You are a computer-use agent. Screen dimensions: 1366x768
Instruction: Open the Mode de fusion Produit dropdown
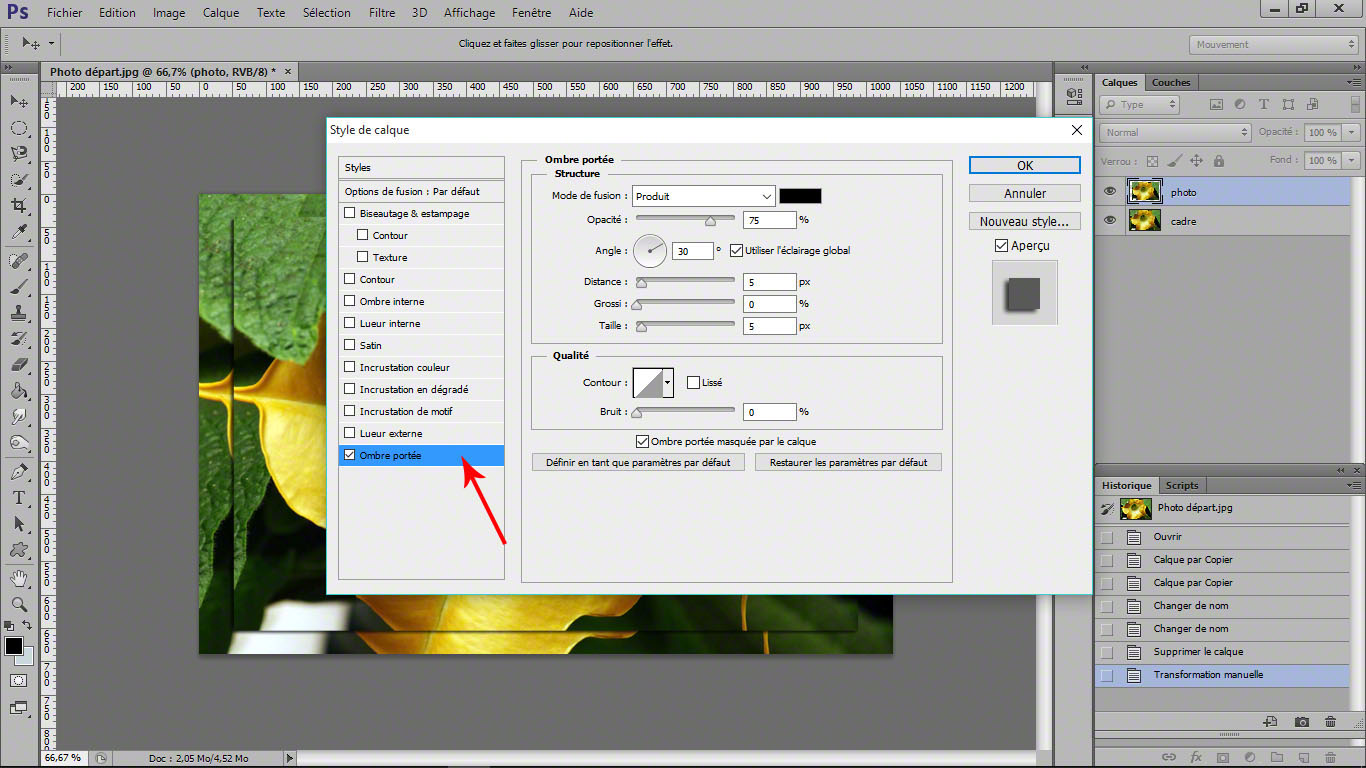click(x=704, y=196)
